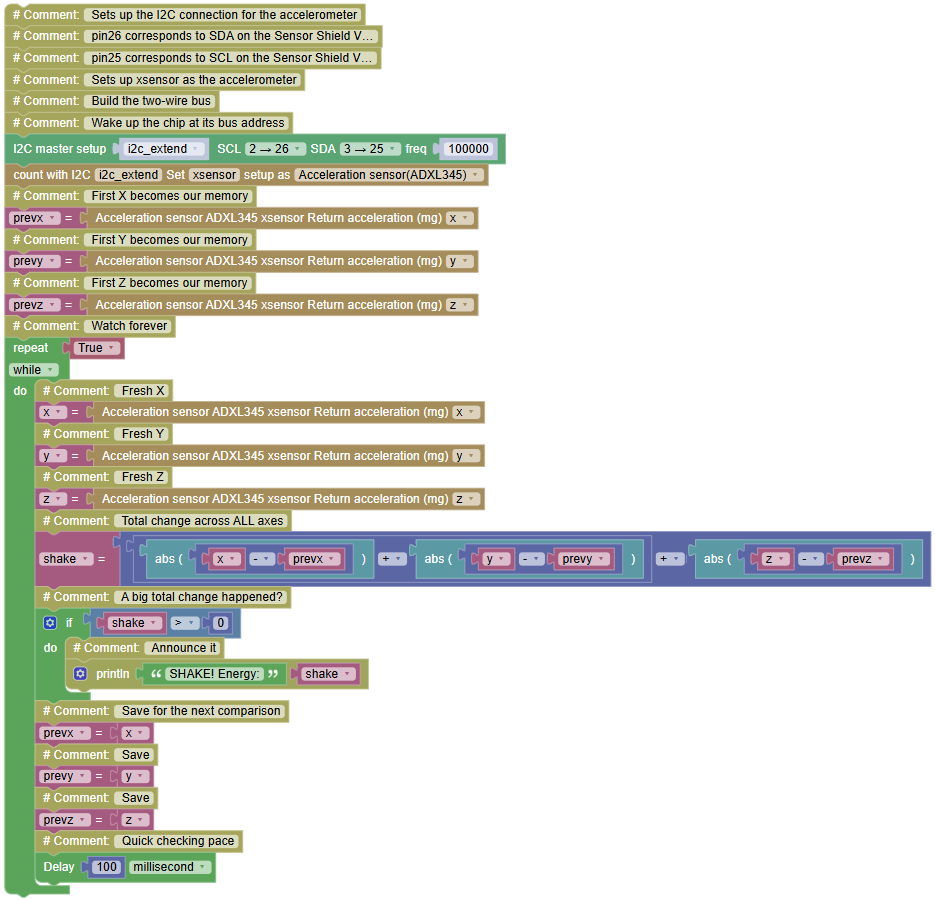The height and width of the screenshot is (900, 935).
Task: Open the Acceleration sensor(ADXL345) type dropdown
Action: coord(390,175)
